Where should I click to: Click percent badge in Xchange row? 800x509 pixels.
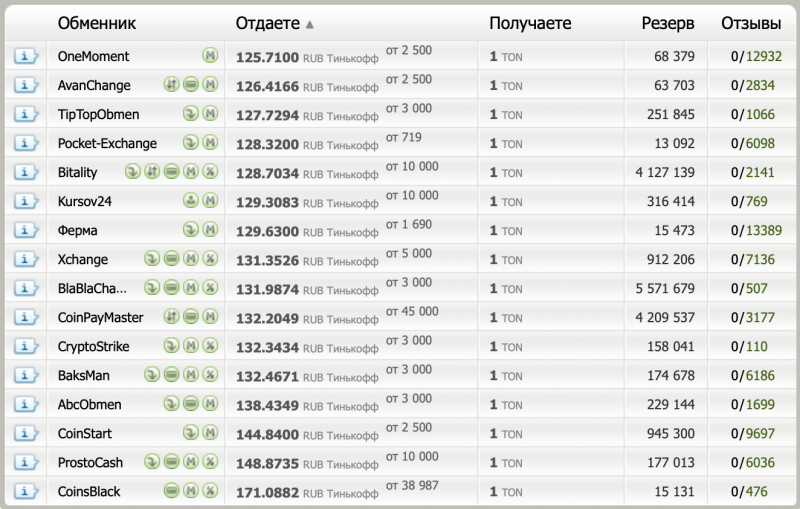click(x=210, y=258)
